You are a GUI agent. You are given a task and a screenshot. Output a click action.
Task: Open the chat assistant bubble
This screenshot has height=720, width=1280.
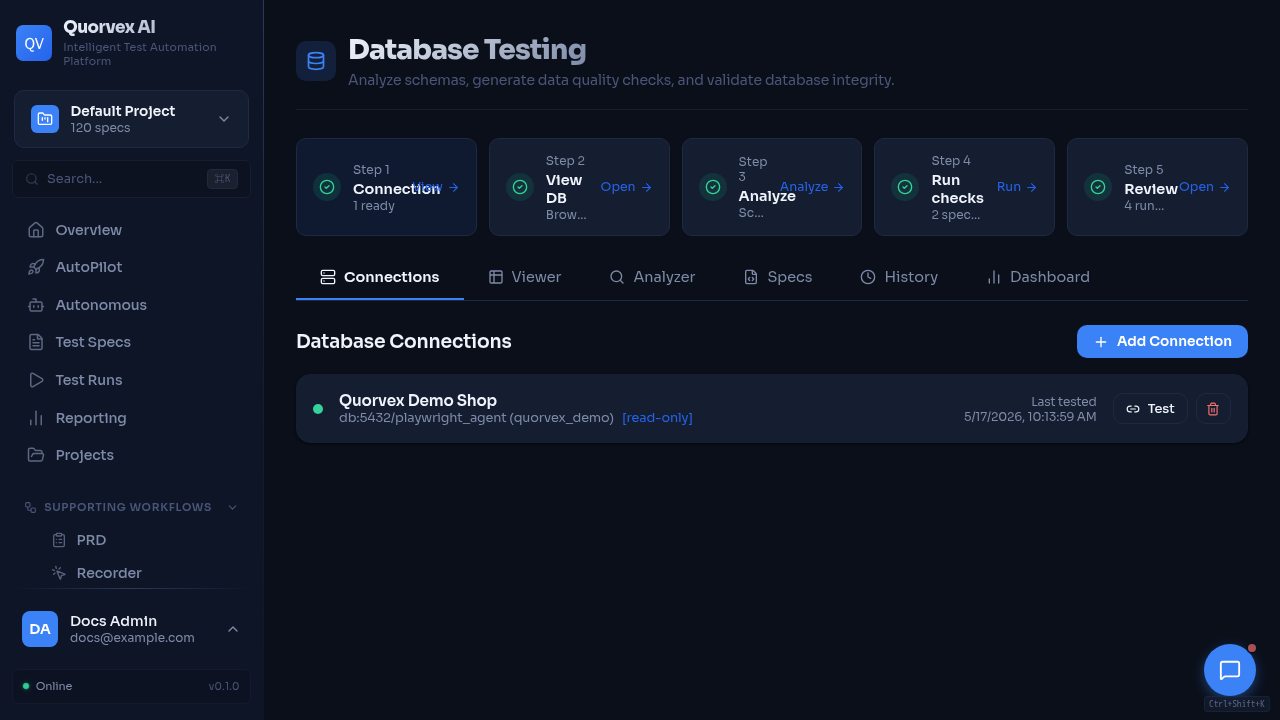[x=1230, y=670]
